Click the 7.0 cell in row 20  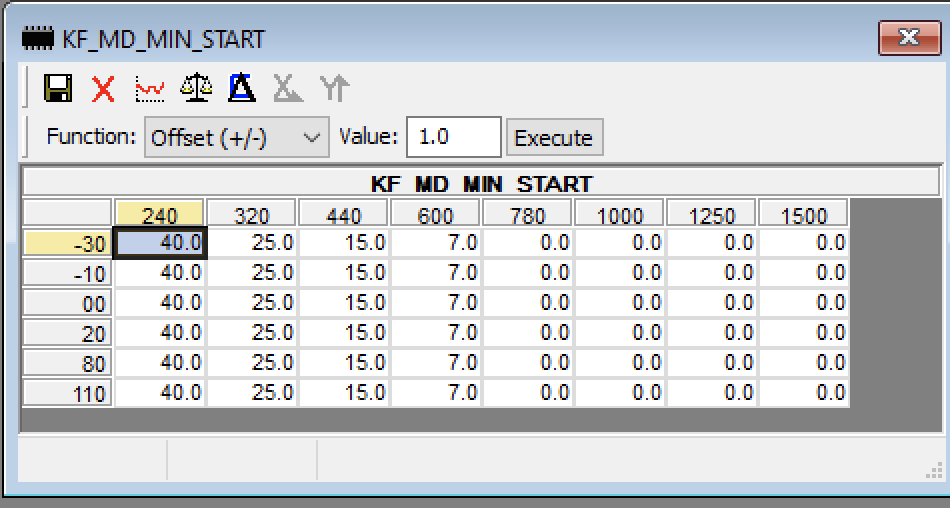click(436, 333)
